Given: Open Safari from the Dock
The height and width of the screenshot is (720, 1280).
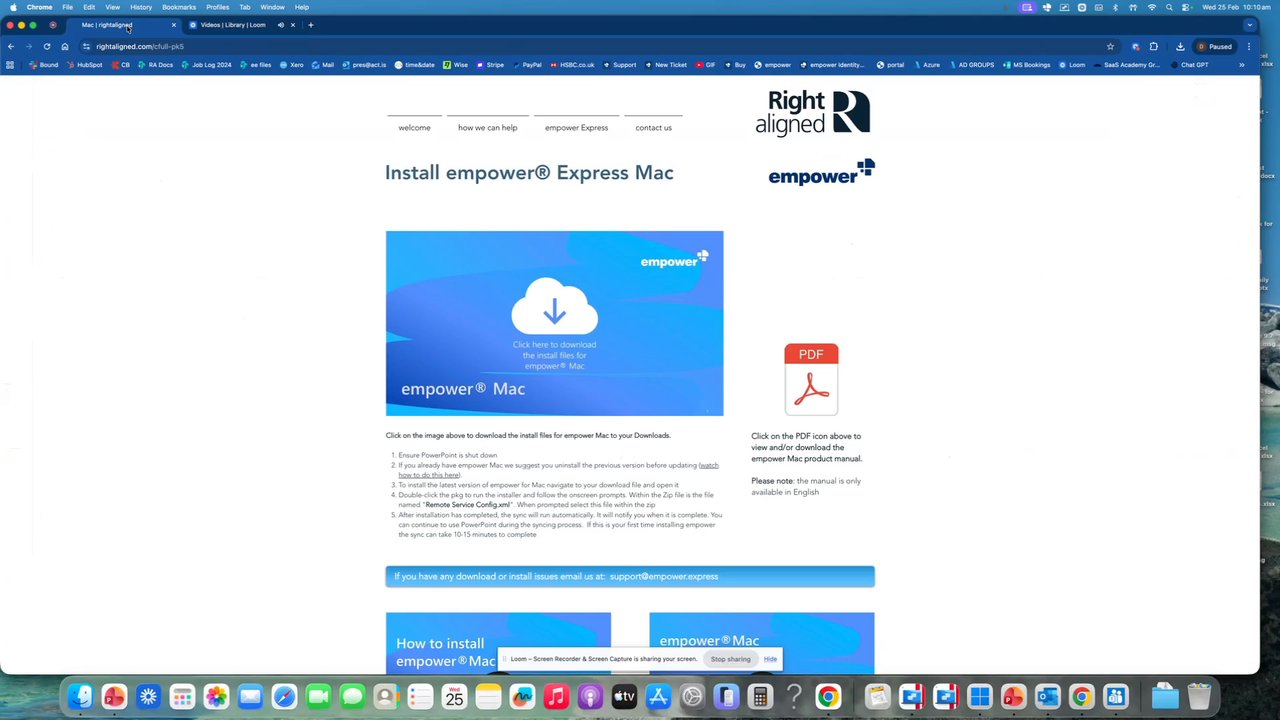Looking at the screenshot, I should [x=284, y=696].
